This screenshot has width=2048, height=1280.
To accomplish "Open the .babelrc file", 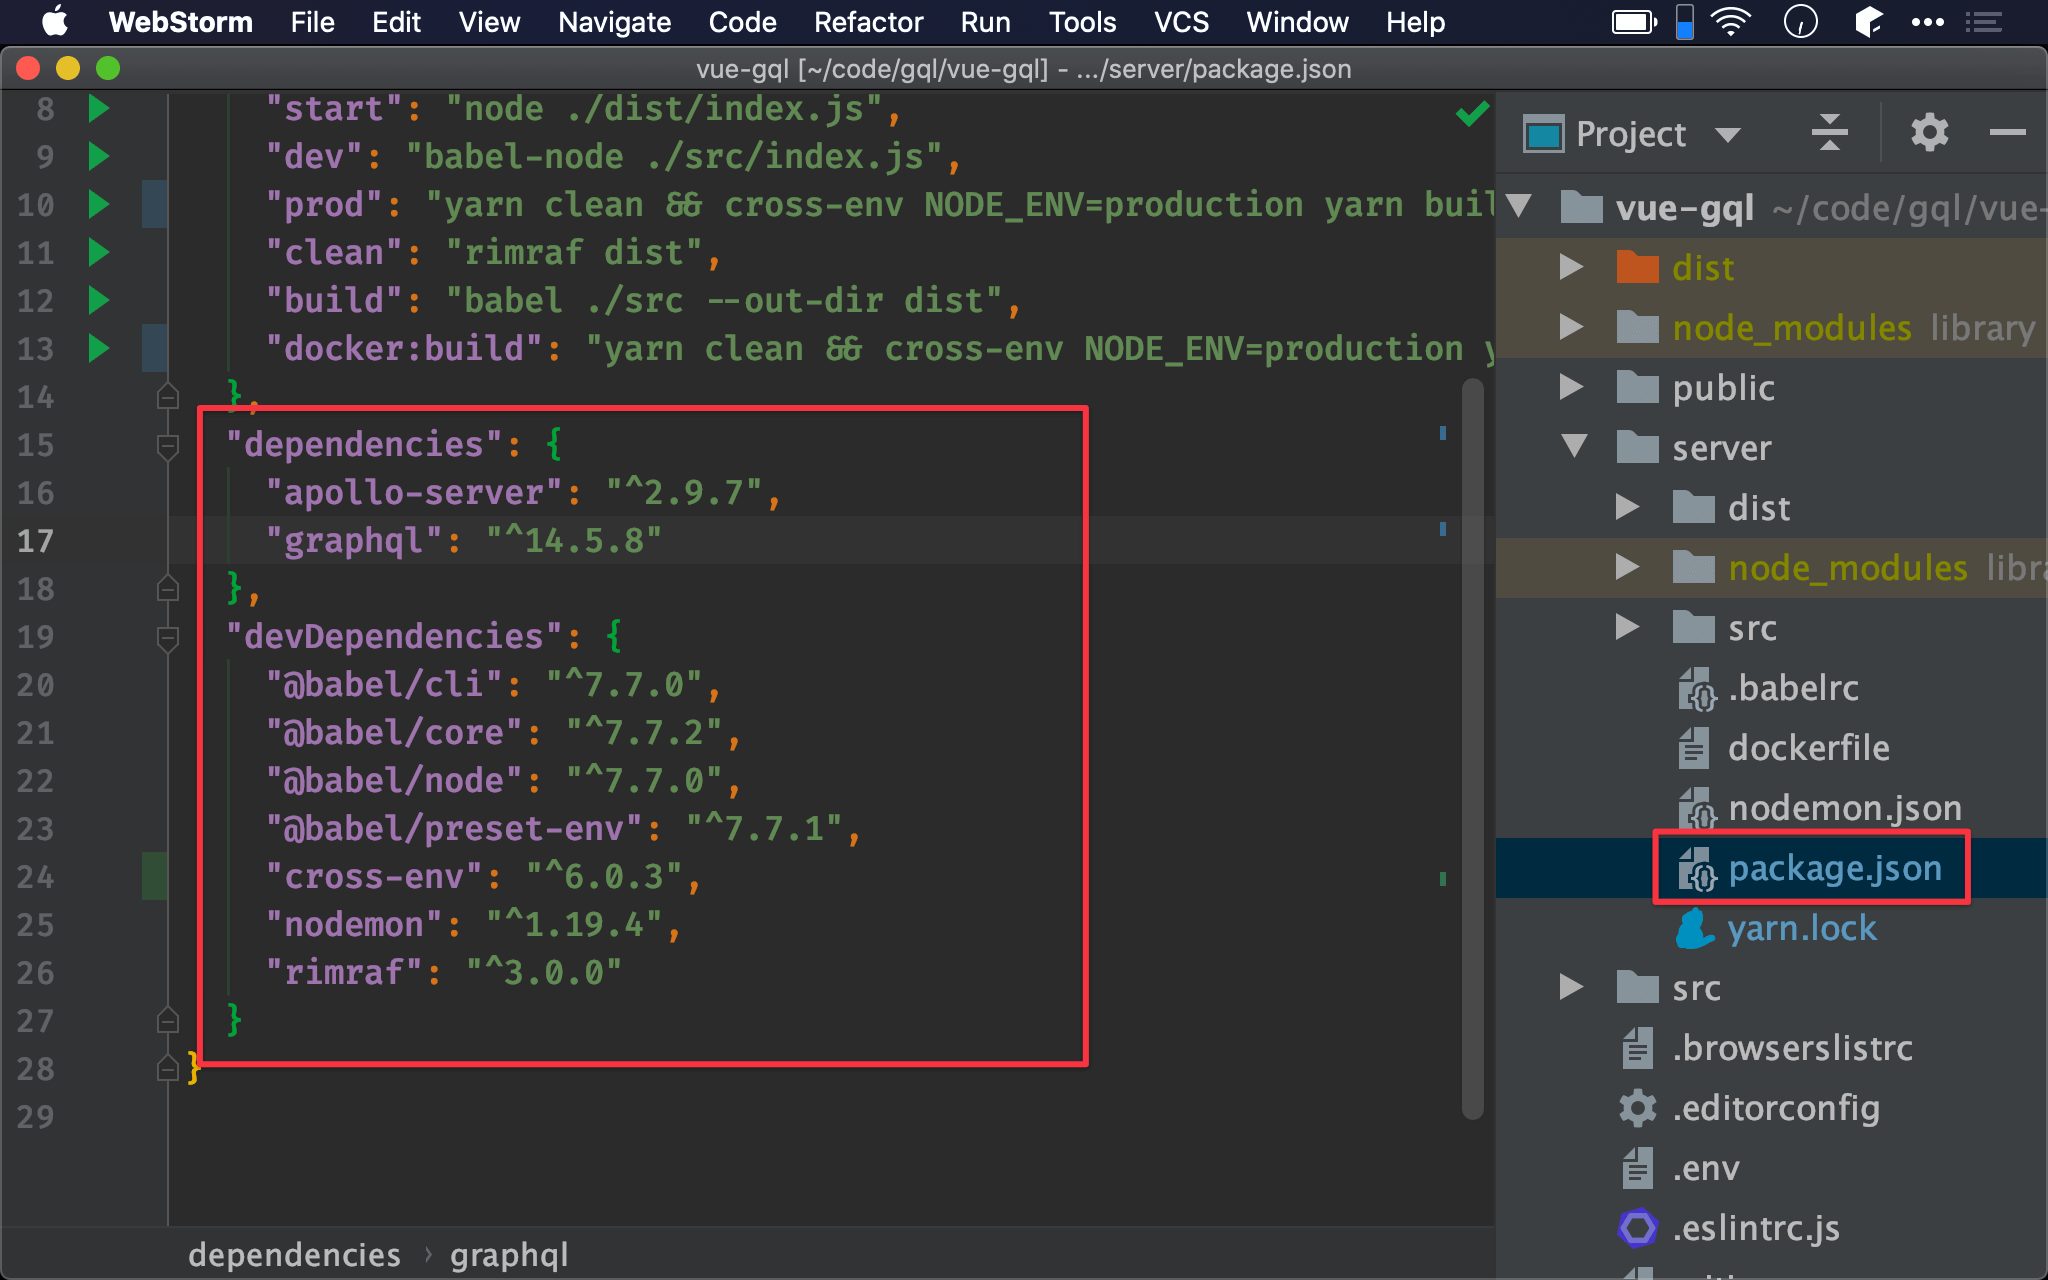I will click(x=1793, y=688).
